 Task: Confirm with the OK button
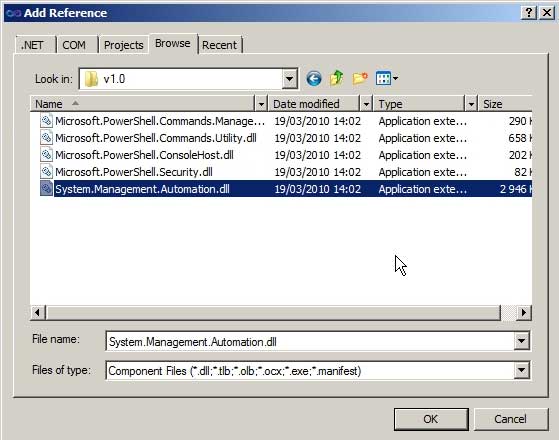click(x=431, y=419)
